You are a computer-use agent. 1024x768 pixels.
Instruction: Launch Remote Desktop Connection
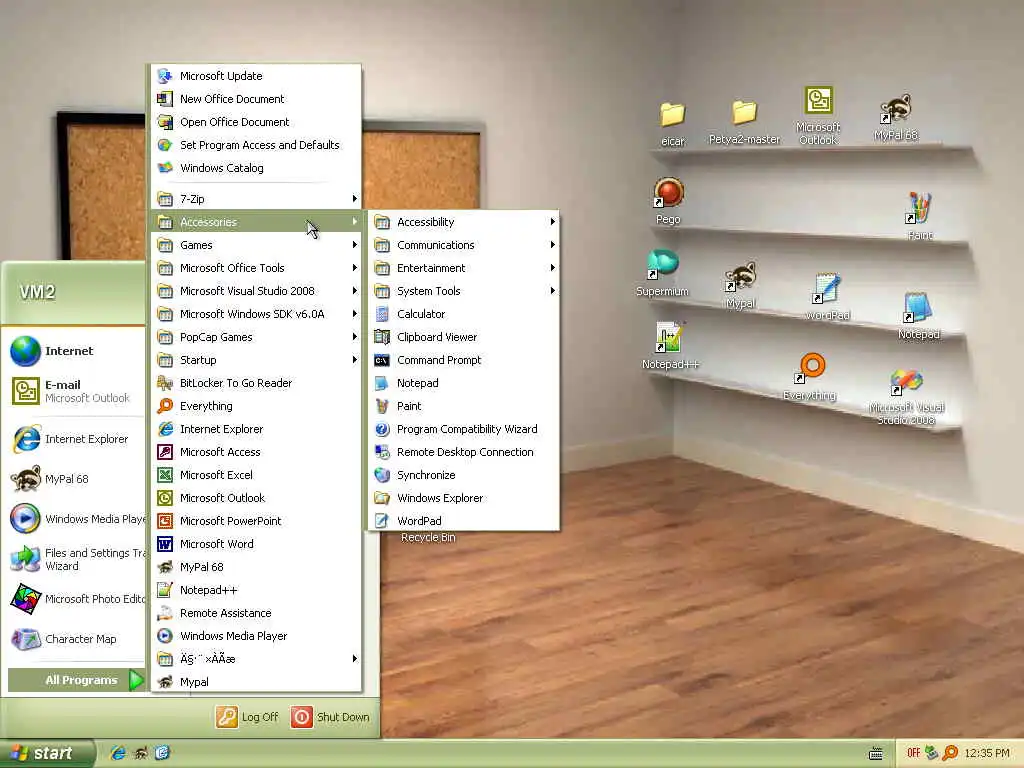[x=464, y=452]
